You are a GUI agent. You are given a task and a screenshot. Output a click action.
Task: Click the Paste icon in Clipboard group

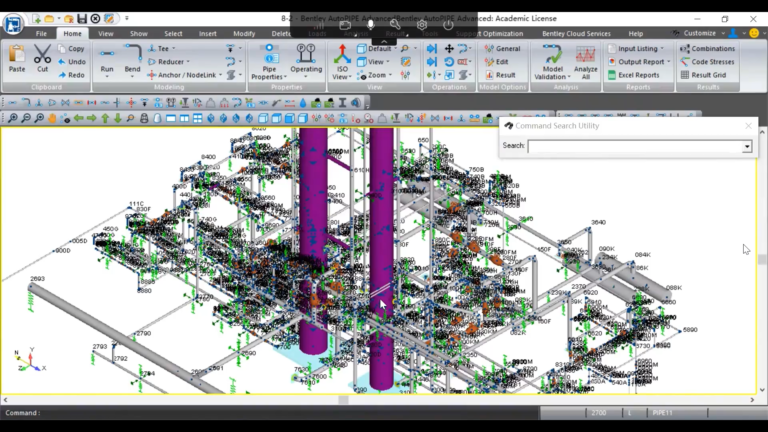click(x=17, y=54)
